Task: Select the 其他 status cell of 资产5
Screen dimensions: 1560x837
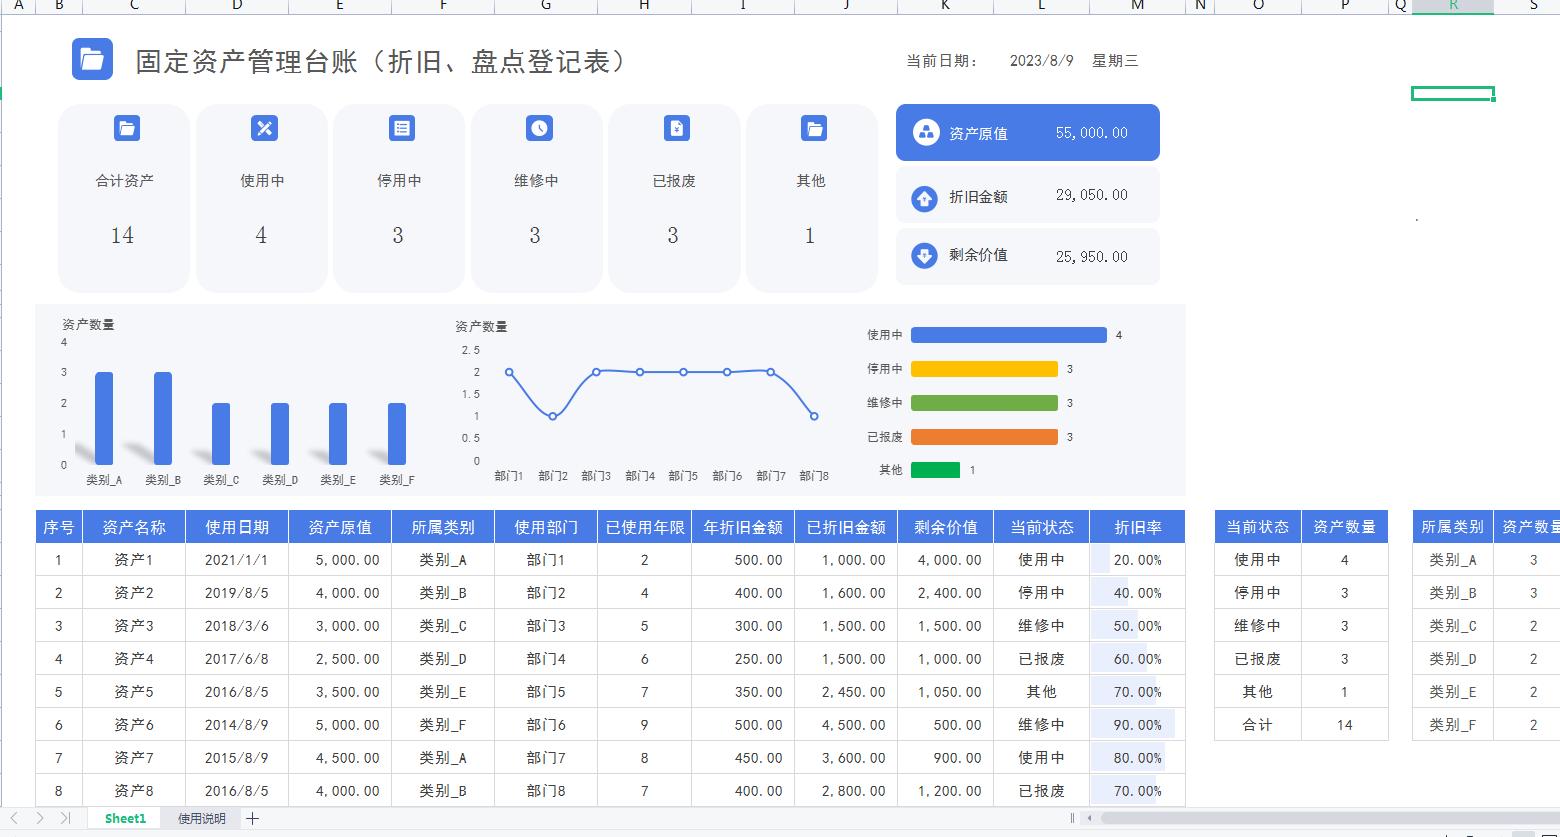Action: 1041,692
